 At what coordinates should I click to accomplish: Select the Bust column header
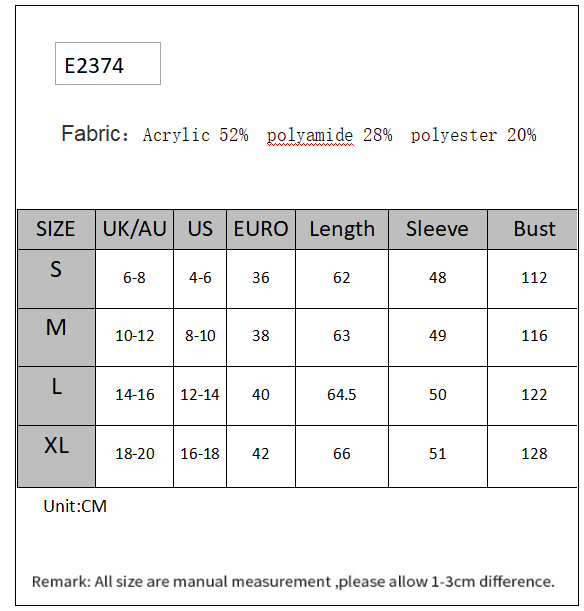533,229
